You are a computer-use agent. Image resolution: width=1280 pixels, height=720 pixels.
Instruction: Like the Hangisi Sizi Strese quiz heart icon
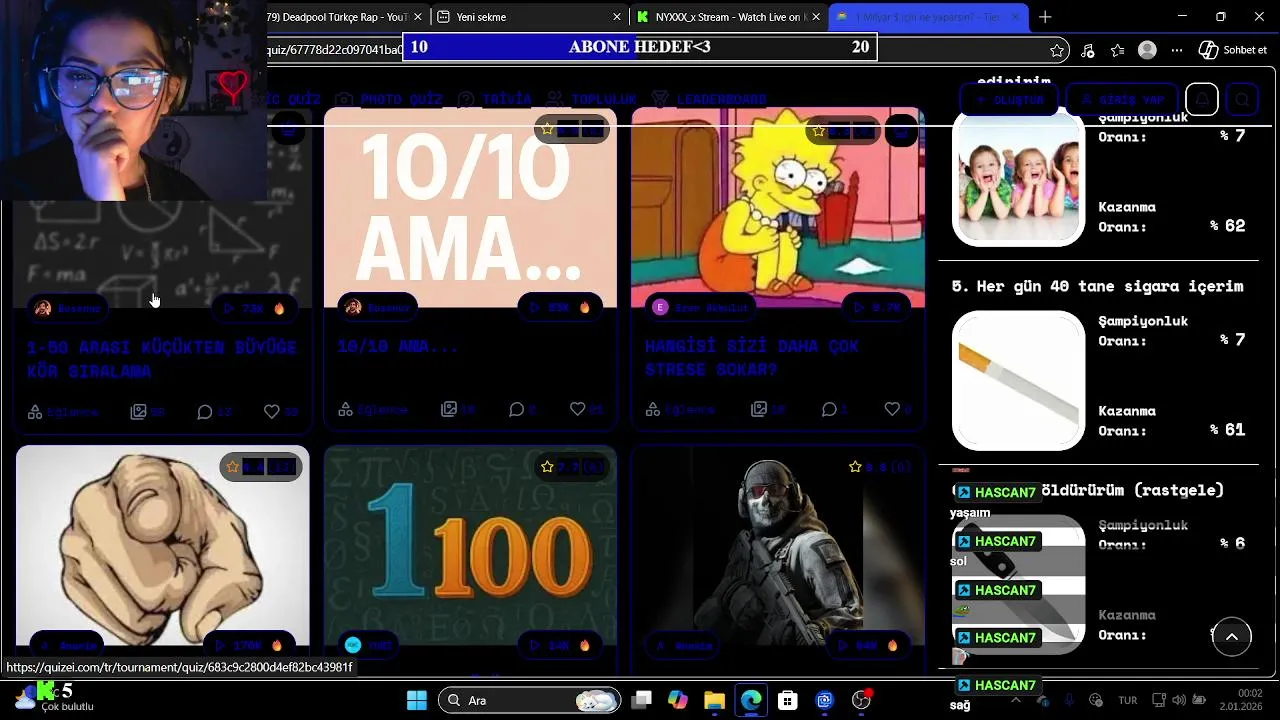892,409
